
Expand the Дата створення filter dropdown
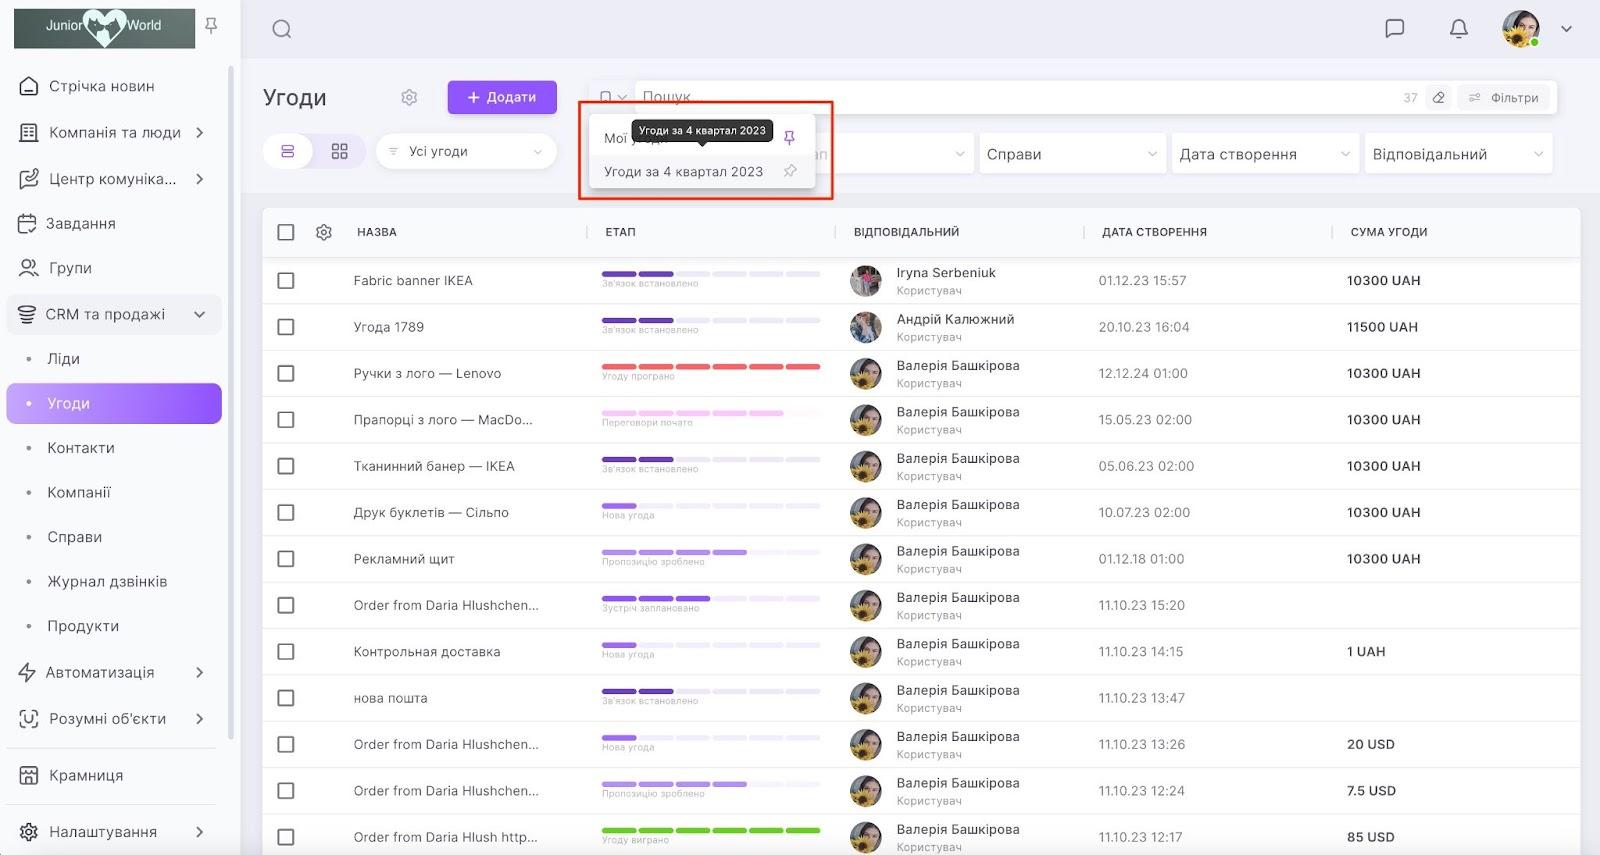coord(1264,154)
